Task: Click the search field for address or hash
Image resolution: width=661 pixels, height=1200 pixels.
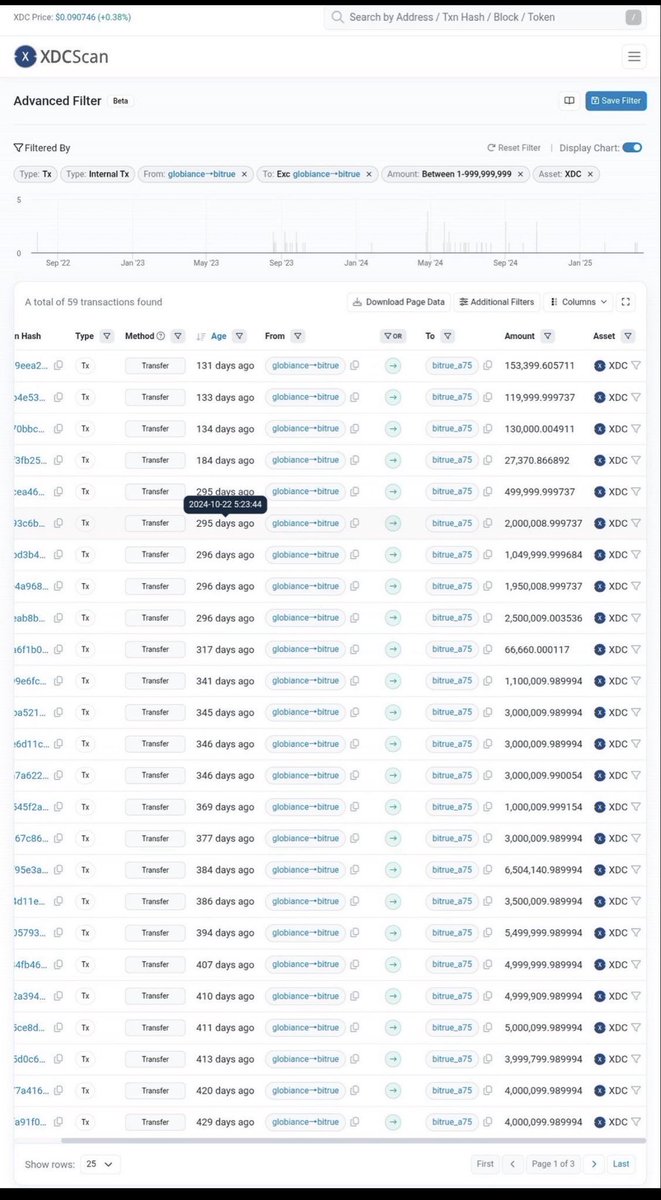Action: click(x=485, y=17)
